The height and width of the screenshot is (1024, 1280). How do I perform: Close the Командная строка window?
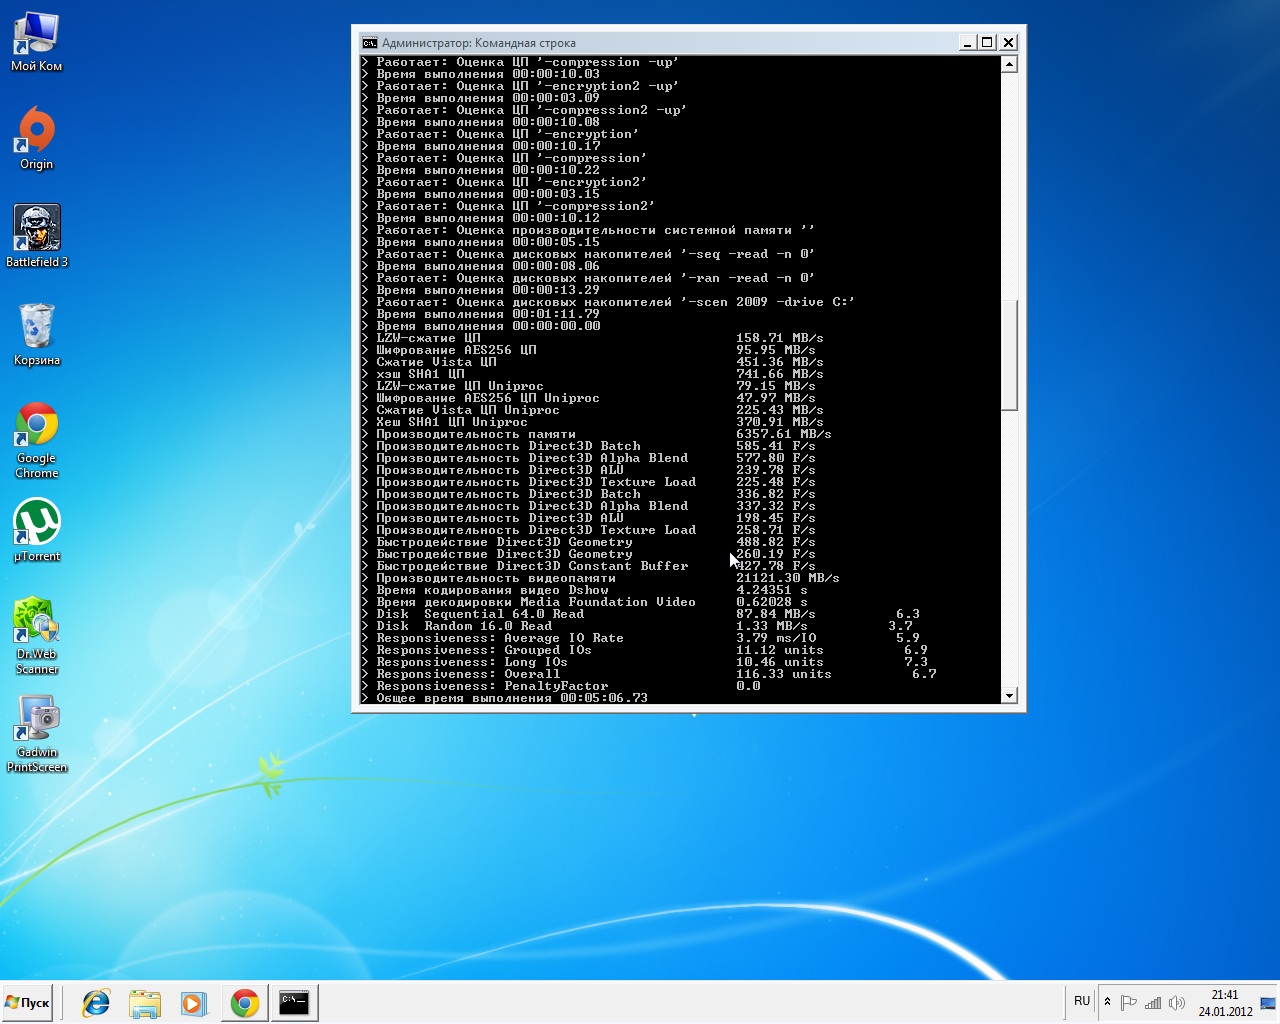point(1008,42)
